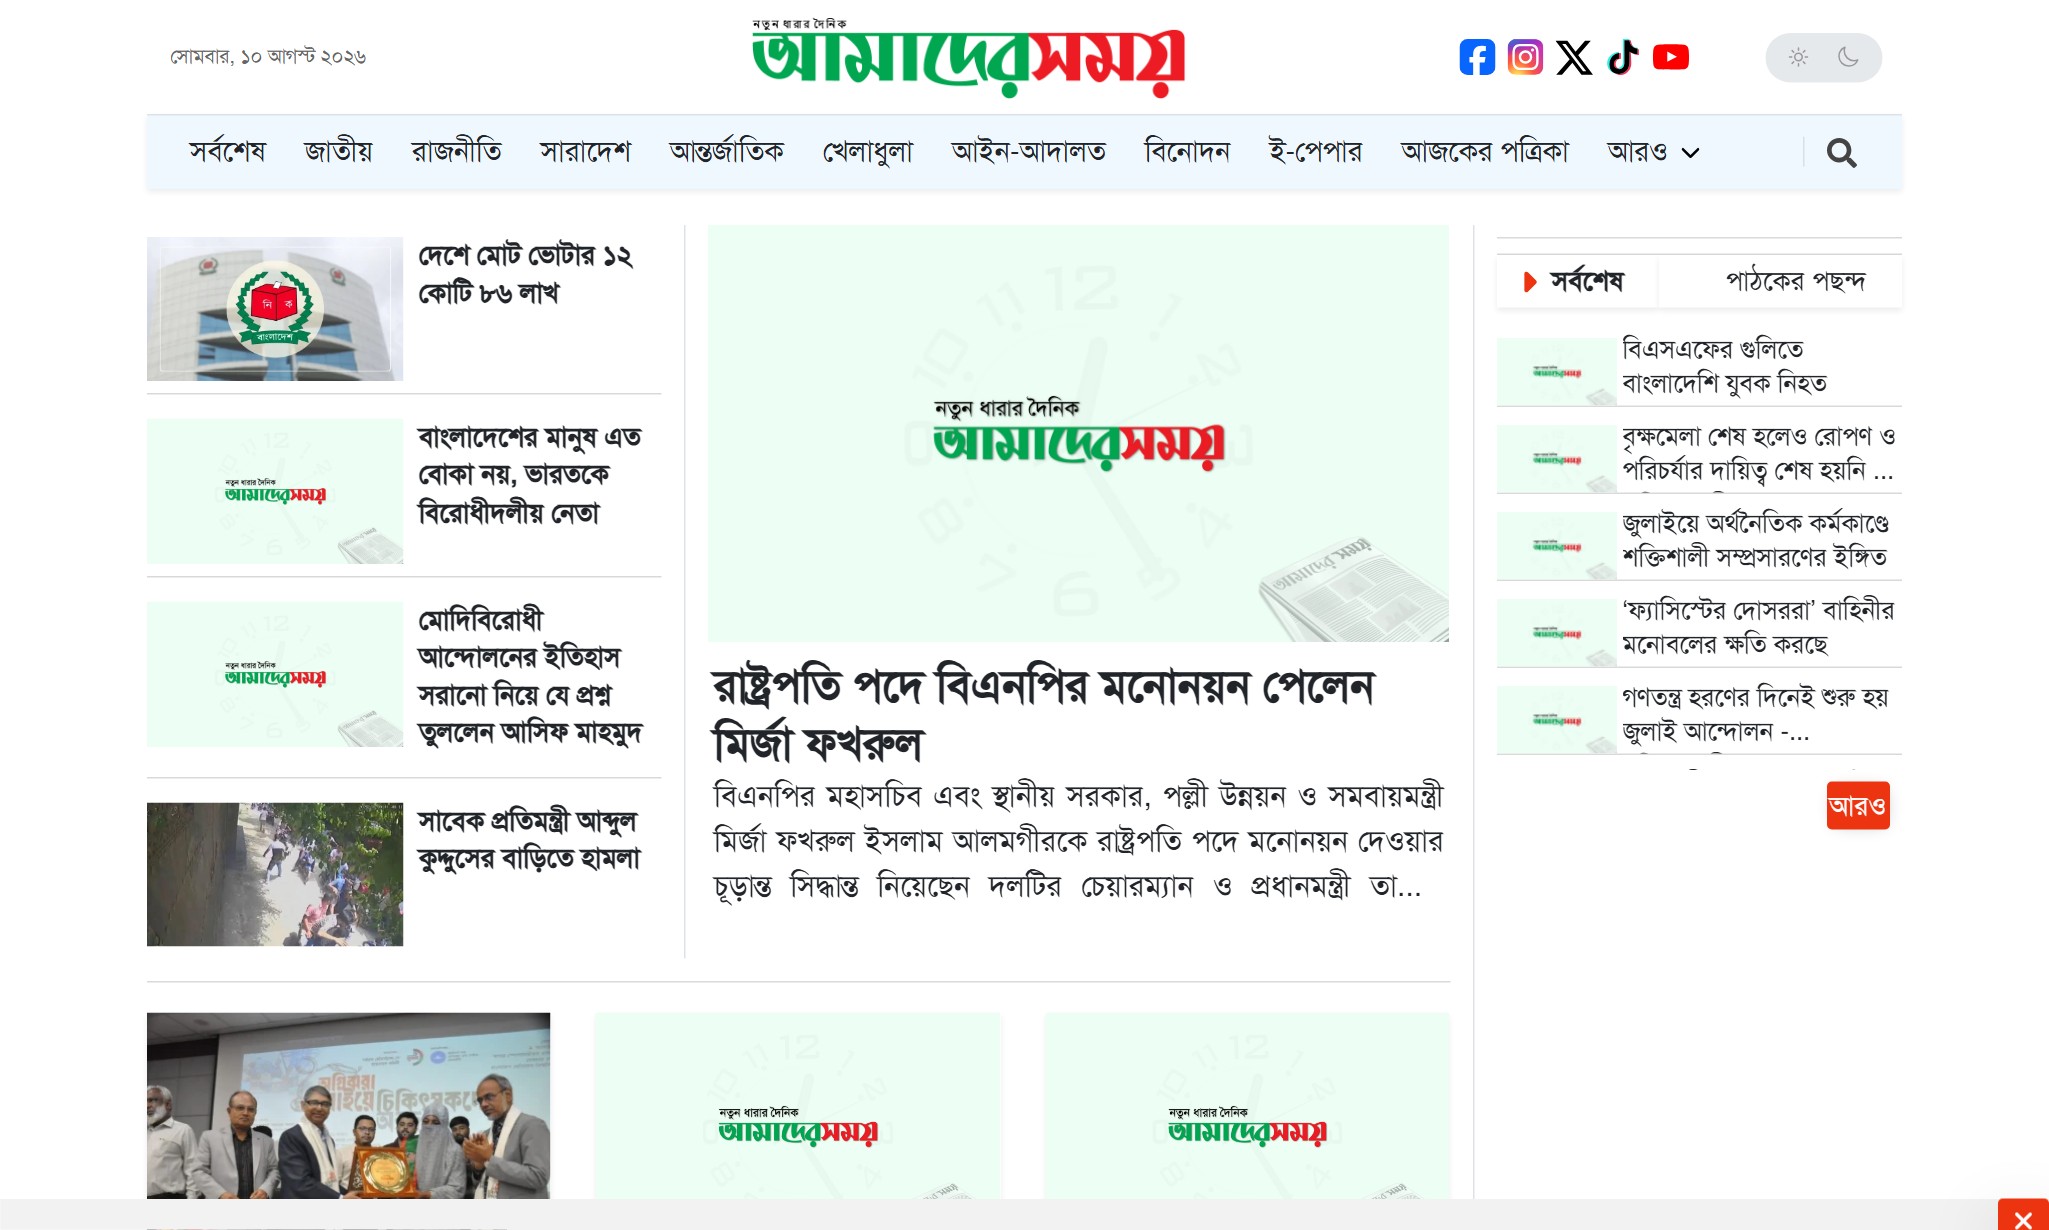Viewport: 2049px width, 1230px height.
Task: Click thumbnail beside জুলাইয়ে অর্থনৈতিক story
Action: tap(1556, 545)
